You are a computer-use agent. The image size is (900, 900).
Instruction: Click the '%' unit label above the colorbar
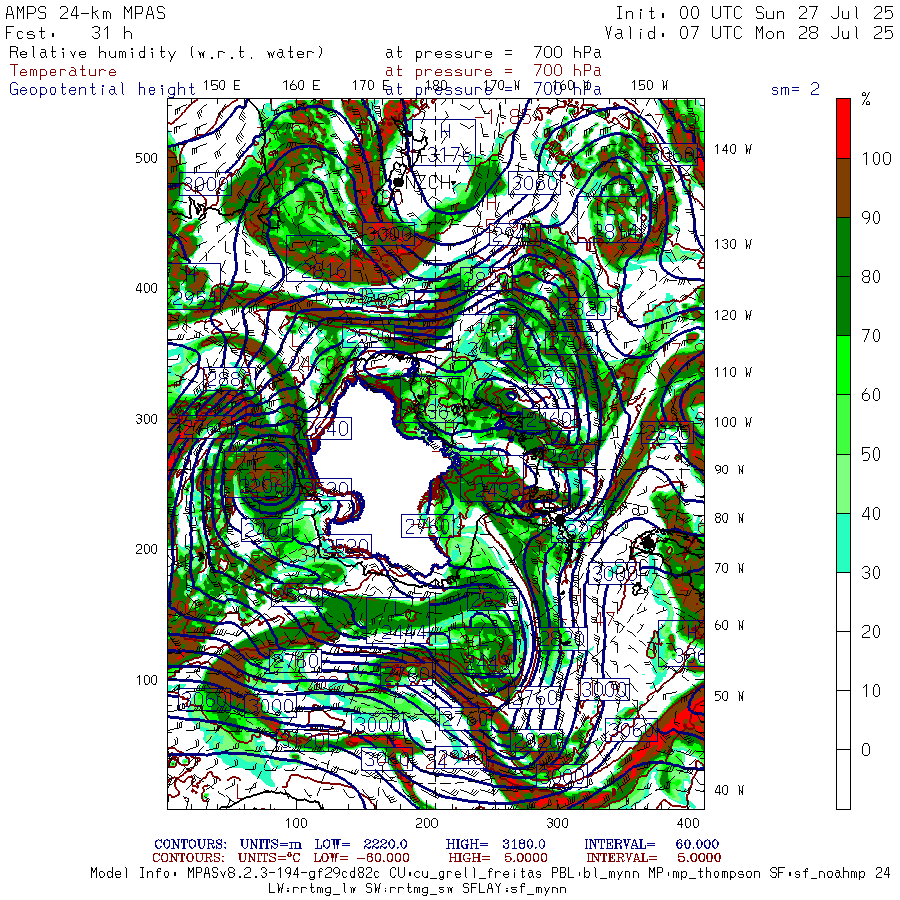coord(866,100)
